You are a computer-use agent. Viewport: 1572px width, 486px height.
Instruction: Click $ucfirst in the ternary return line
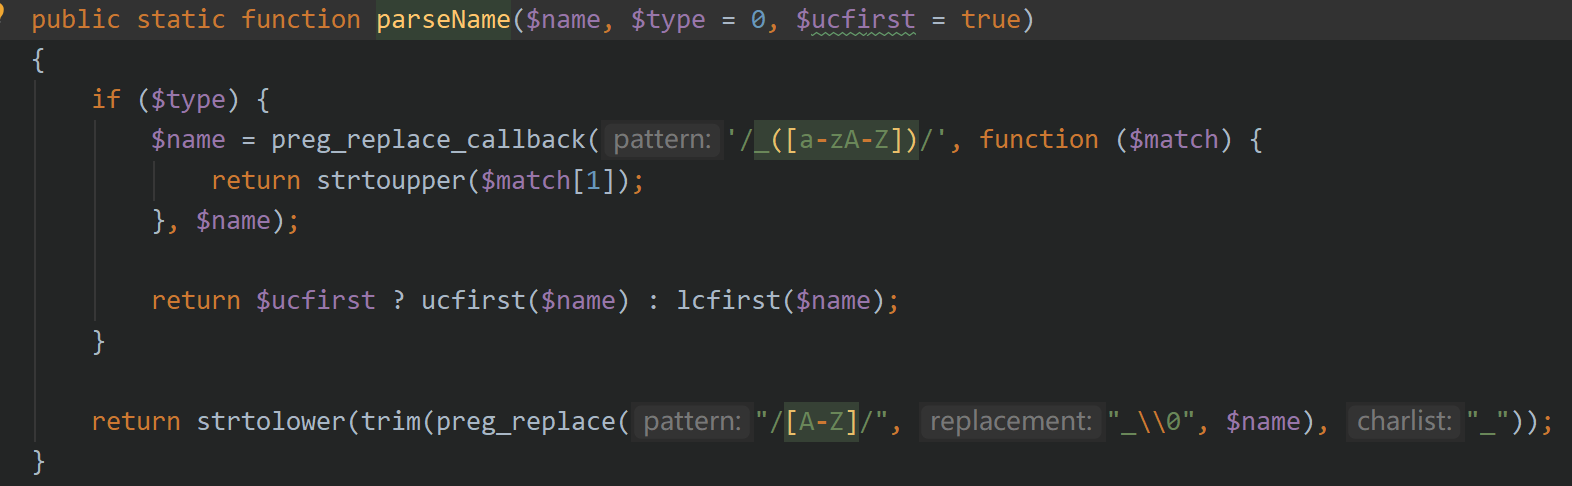pos(315,301)
